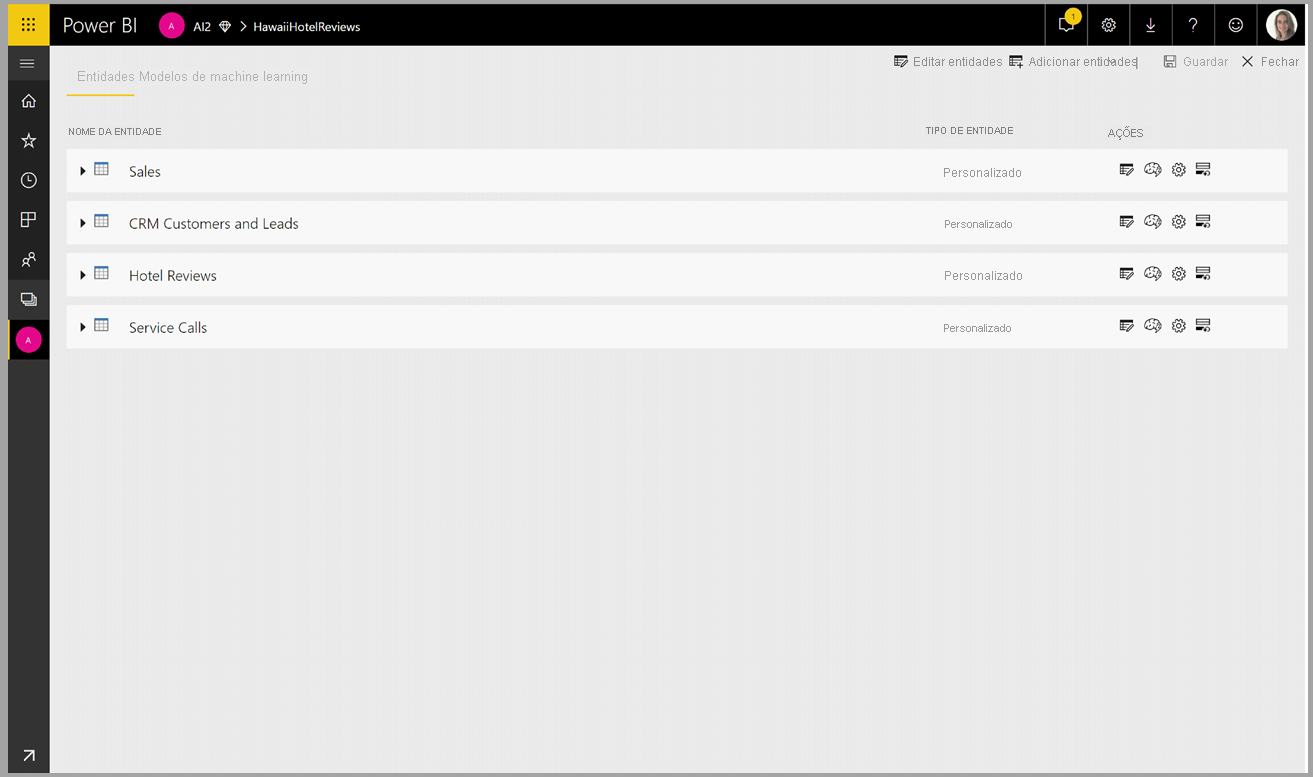Open Recent clock icon in the sidebar
The image size is (1313, 777).
tap(28, 181)
